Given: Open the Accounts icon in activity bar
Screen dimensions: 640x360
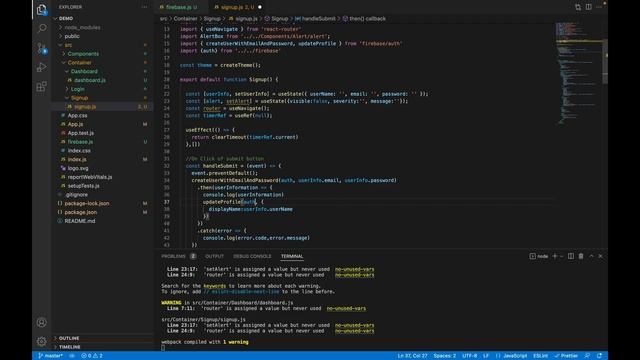Looking at the screenshot, I should pos(42,322).
